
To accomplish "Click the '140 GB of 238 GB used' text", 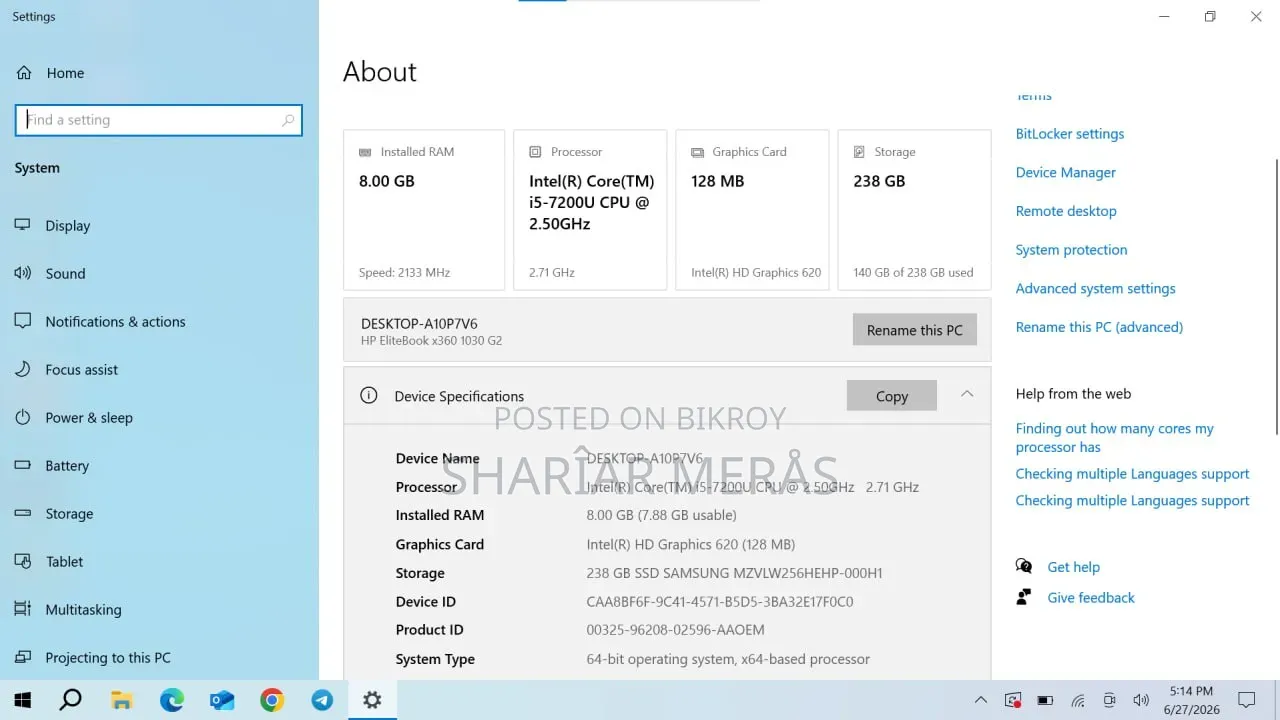I will pos(913,272).
